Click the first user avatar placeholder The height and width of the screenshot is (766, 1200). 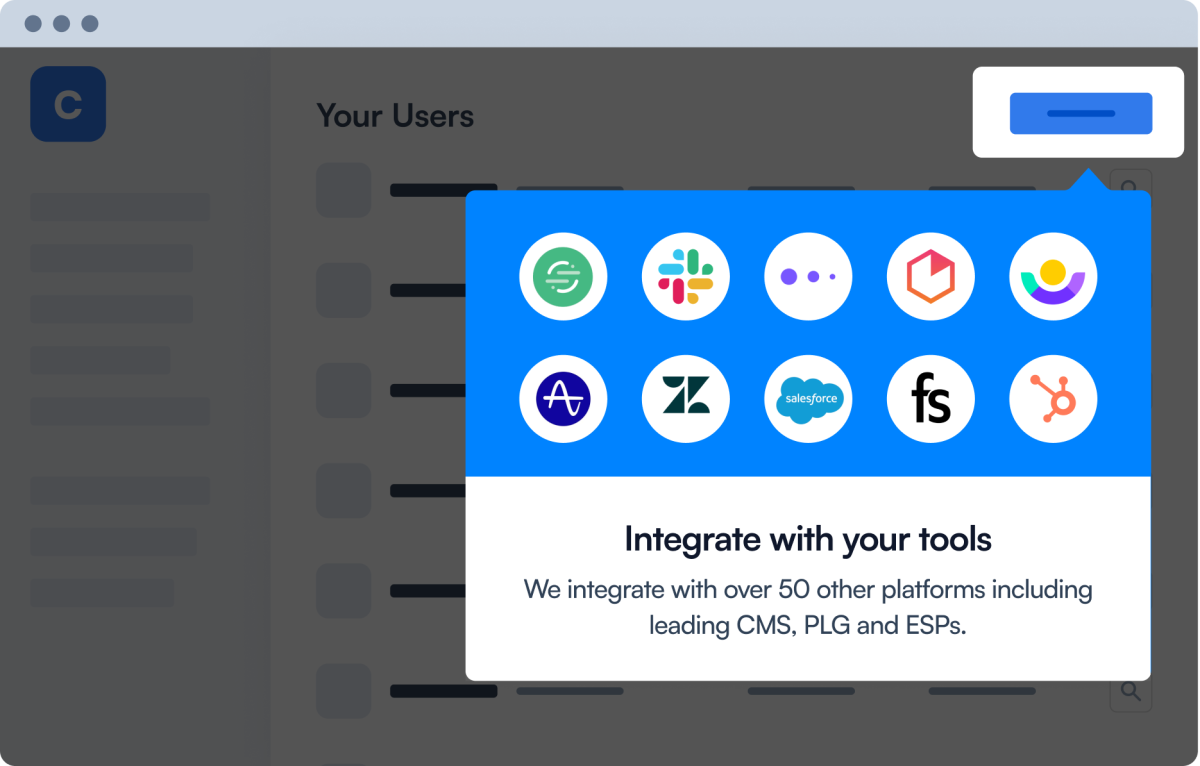pos(344,190)
